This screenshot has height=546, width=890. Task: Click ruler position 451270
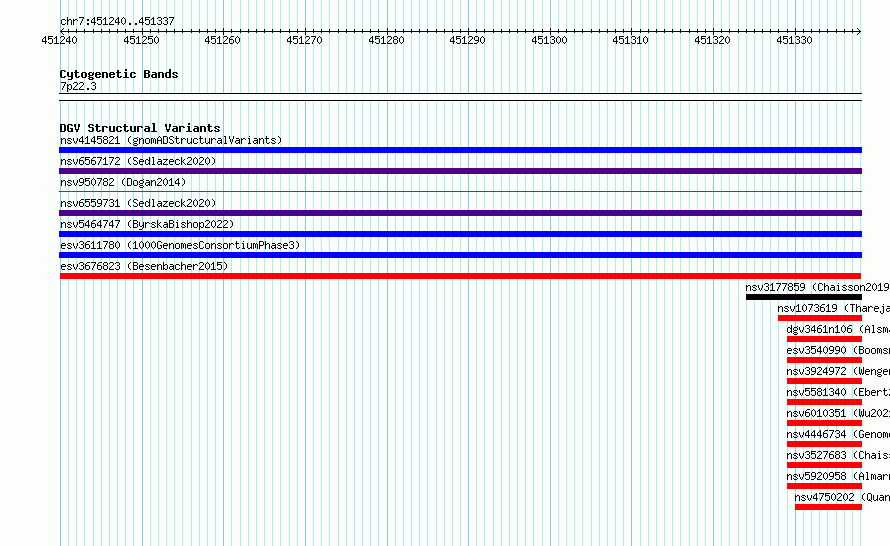tap(304, 40)
